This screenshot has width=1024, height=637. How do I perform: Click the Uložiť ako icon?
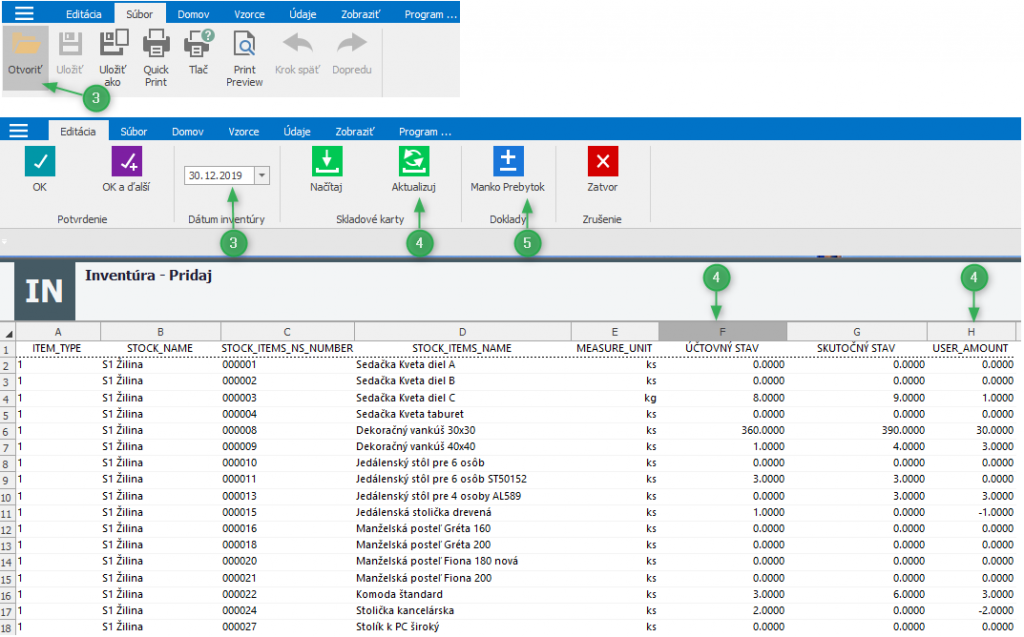(x=114, y=43)
